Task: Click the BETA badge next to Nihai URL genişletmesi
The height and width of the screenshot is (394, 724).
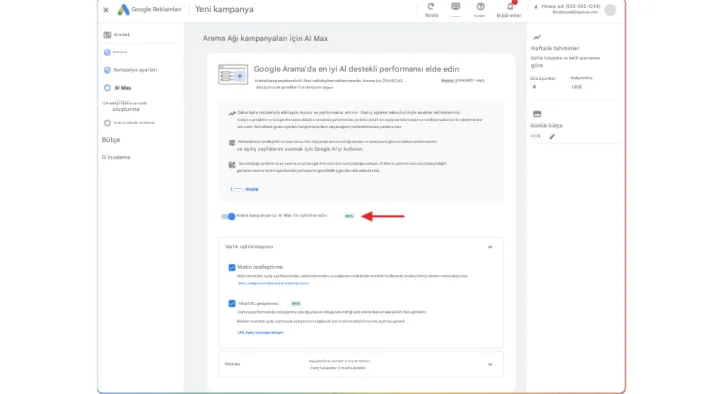Action: 296,303
